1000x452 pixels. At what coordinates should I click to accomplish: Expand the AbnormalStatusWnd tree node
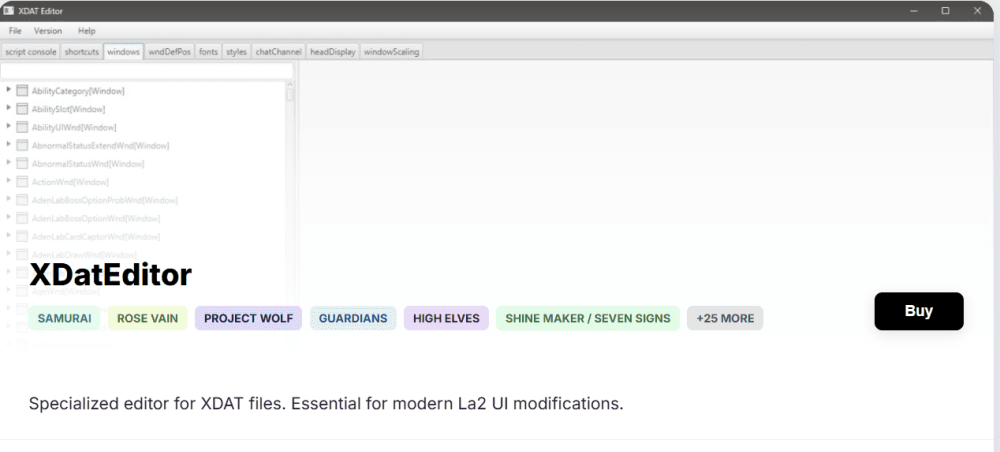coord(9,162)
